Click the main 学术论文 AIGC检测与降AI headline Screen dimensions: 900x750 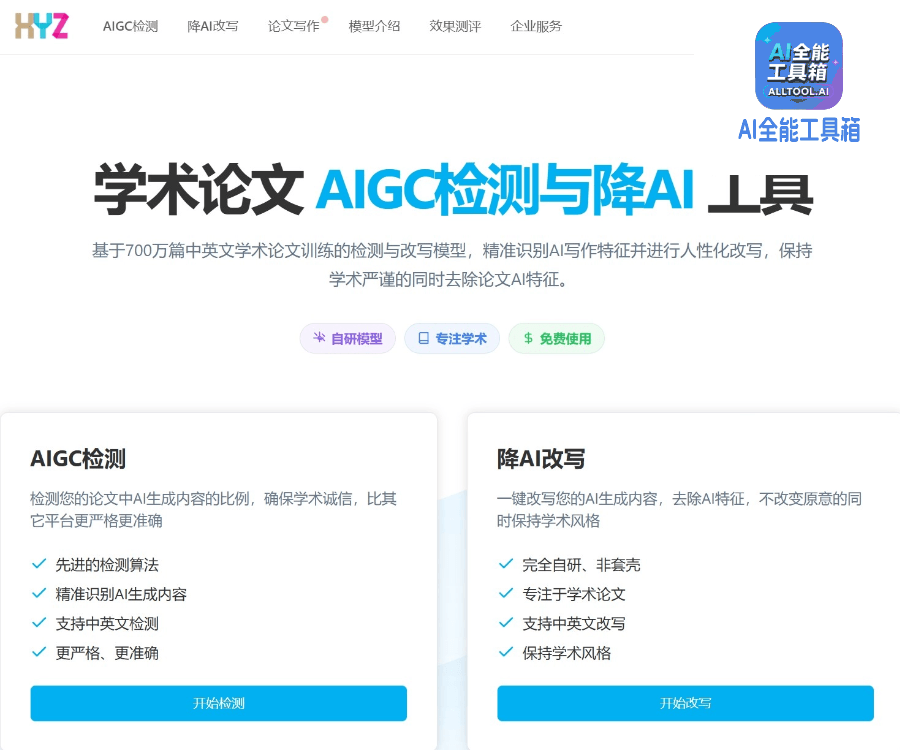(x=453, y=189)
